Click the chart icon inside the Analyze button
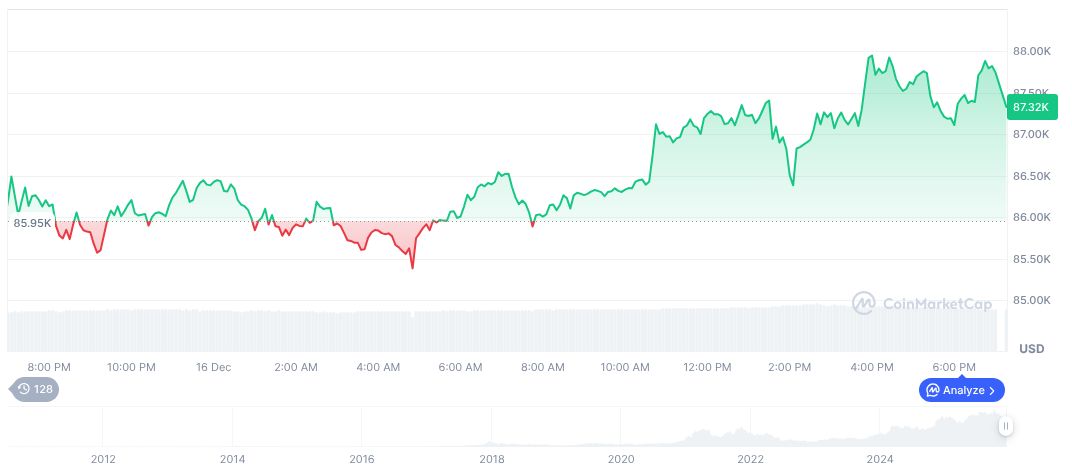 [933, 390]
